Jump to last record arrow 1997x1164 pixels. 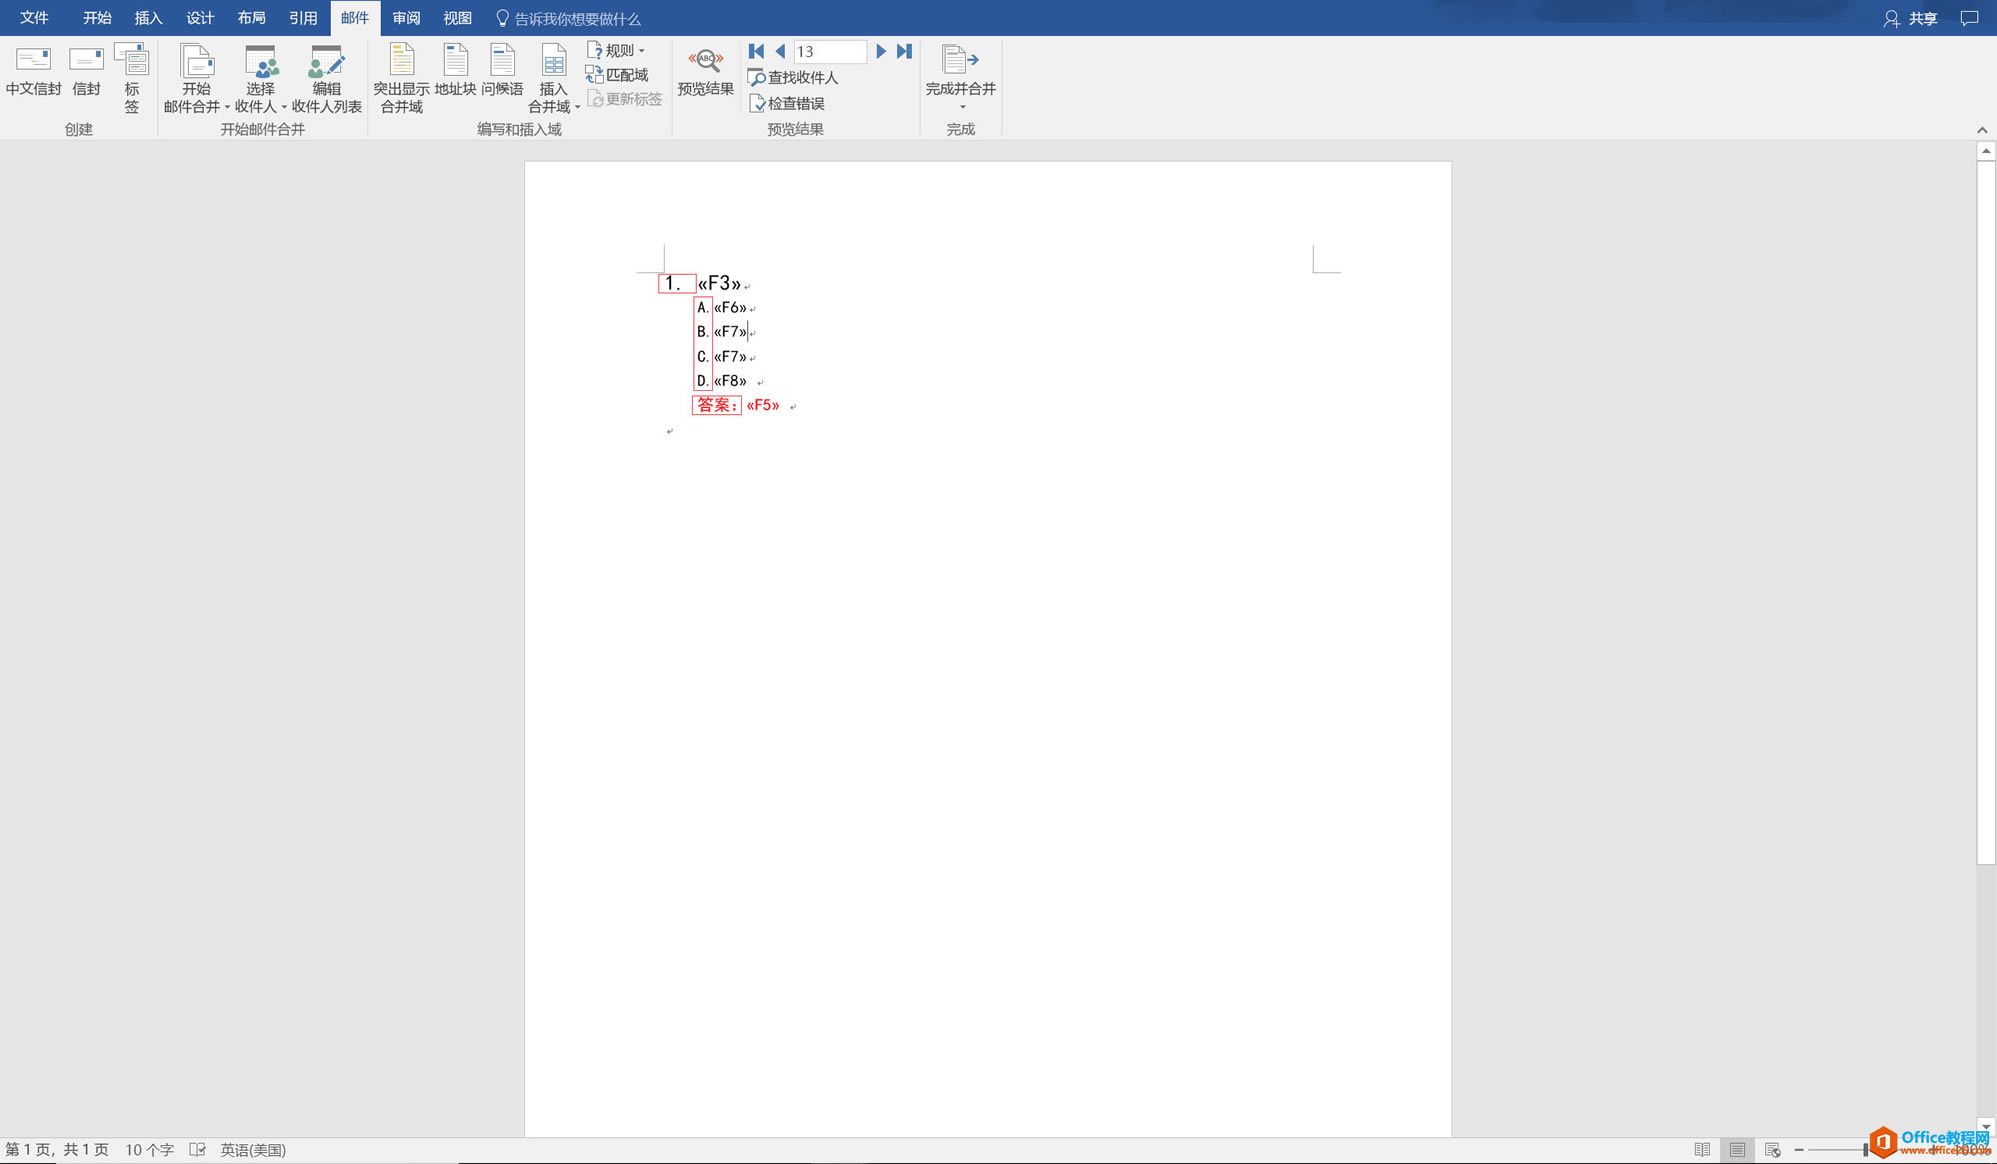[x=904, y=51]
